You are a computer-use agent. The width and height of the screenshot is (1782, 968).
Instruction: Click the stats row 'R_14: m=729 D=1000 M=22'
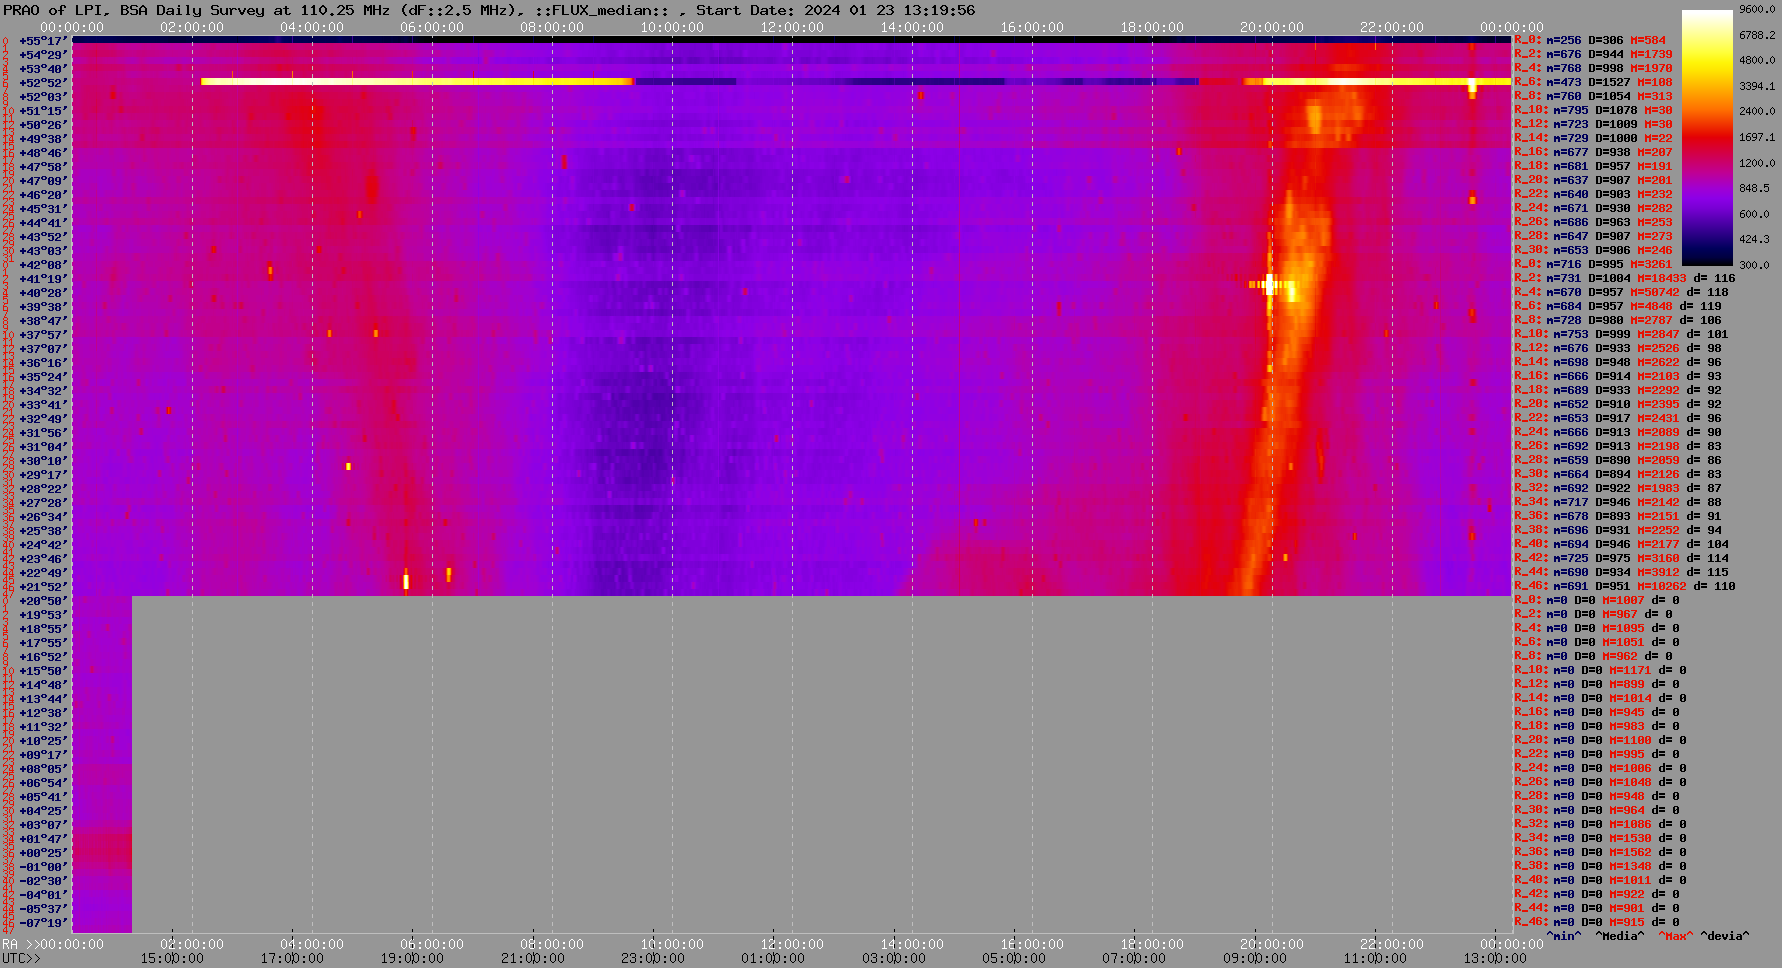click(x=1593, y=139)
